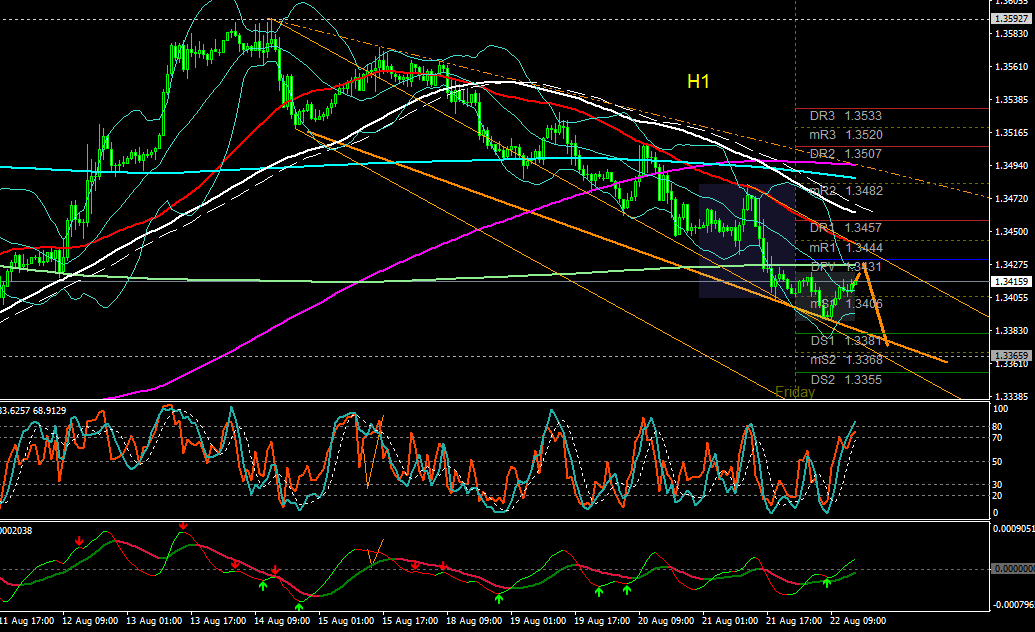Select the DR3 1.3533 resistance label

tap(846, 116)
